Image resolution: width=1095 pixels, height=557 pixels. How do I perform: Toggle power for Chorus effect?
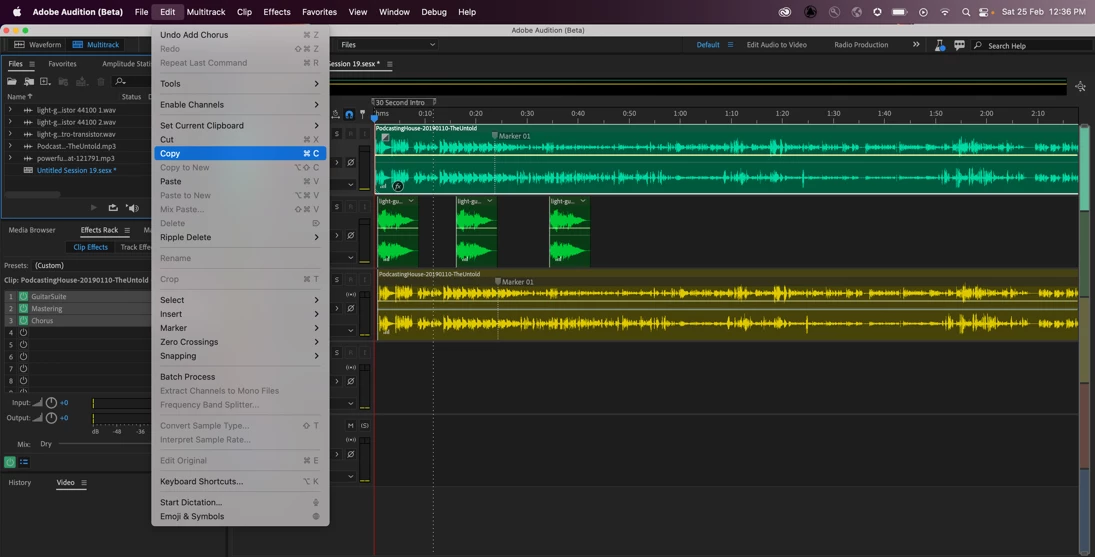23,320
